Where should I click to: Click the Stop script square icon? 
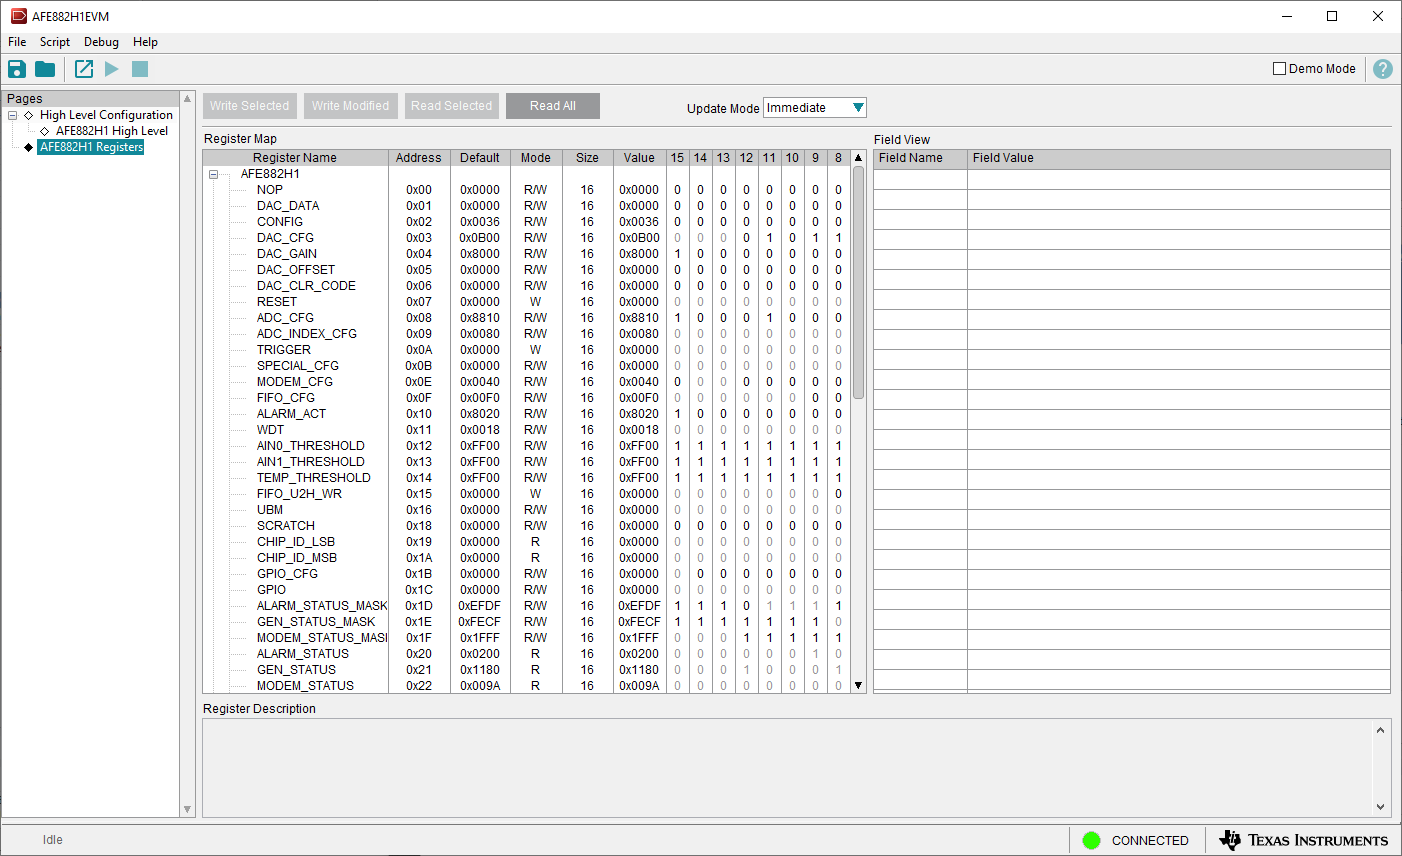(x=140, y=69)
